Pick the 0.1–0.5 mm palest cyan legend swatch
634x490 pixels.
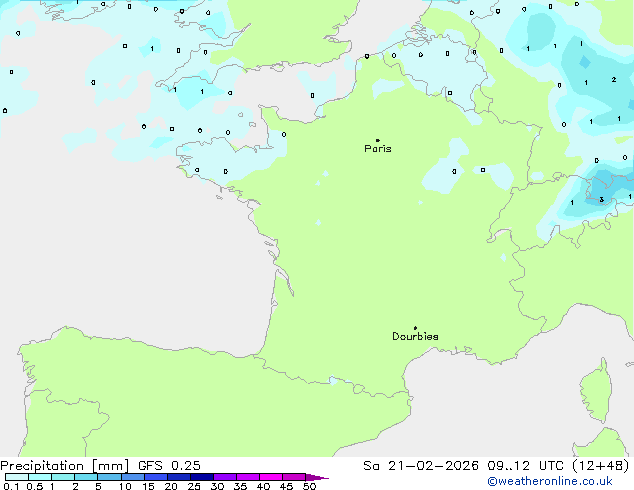click(17, 477)
